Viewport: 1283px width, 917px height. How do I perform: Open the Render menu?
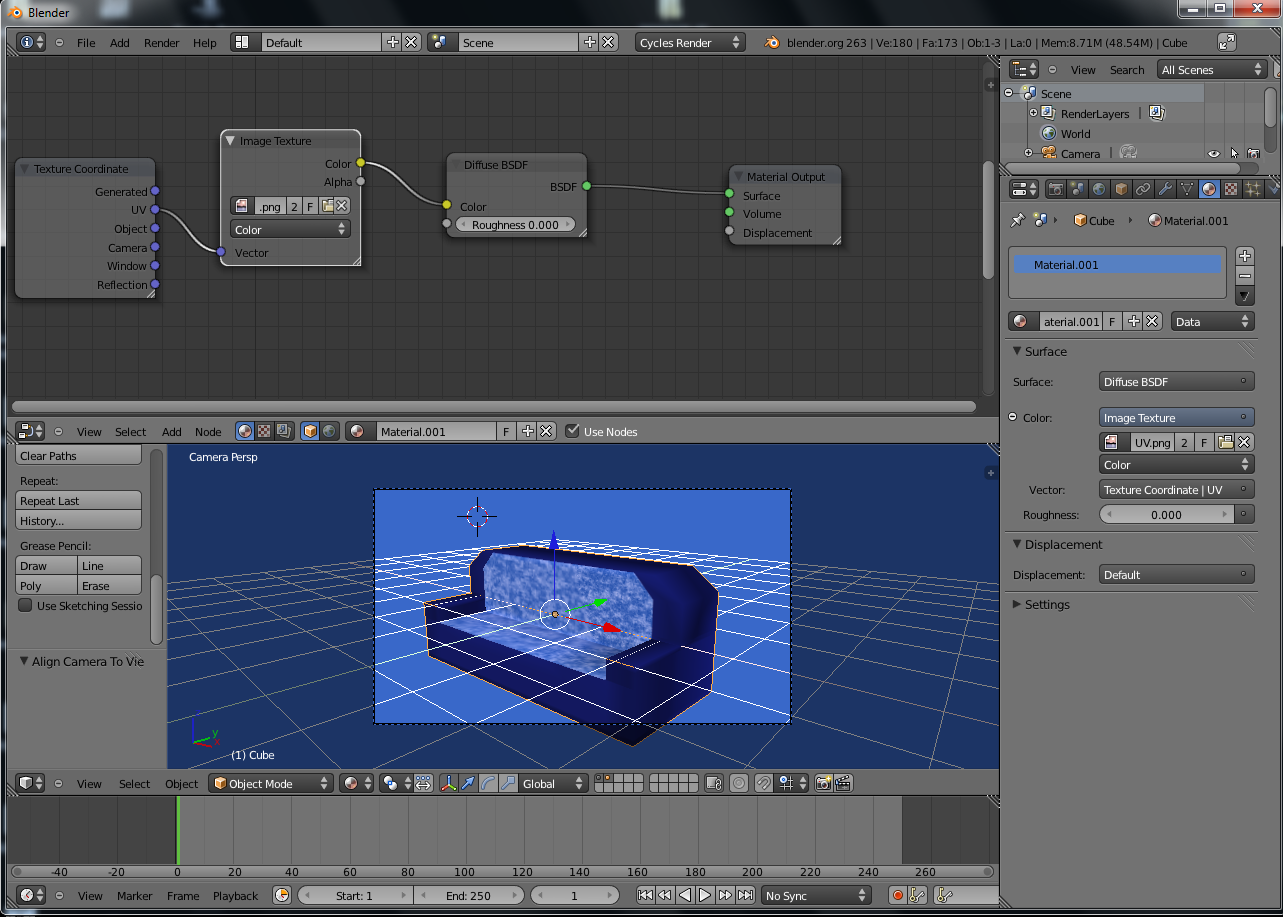click(x=161, y=43)
